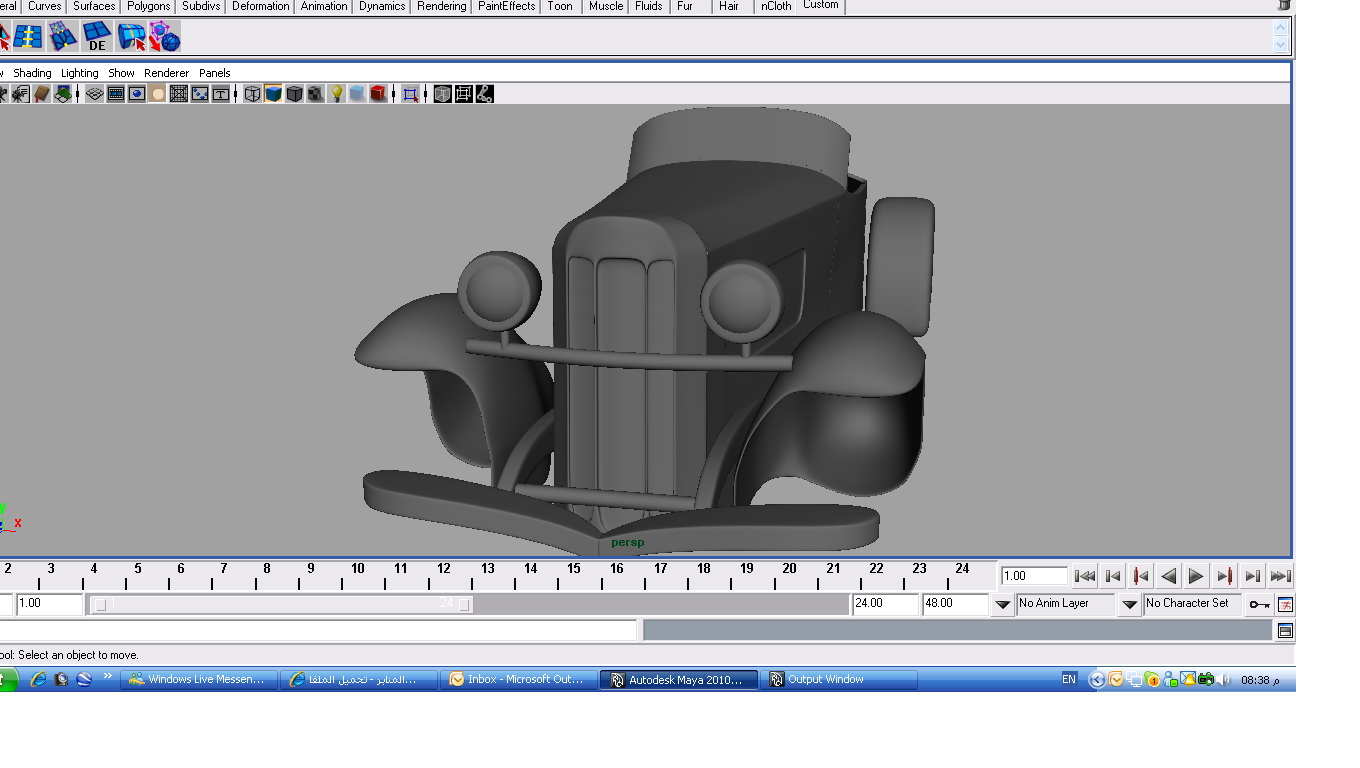The image size is (1360, 768).
Task: Select the Polygons shelf tab
Action: (x=148, y=6)
